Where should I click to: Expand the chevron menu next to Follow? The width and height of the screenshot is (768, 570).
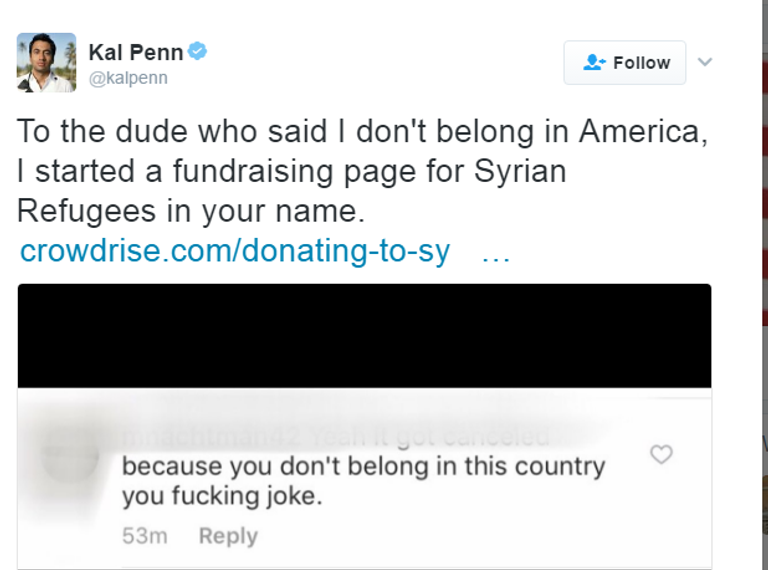tap(705, 62)
